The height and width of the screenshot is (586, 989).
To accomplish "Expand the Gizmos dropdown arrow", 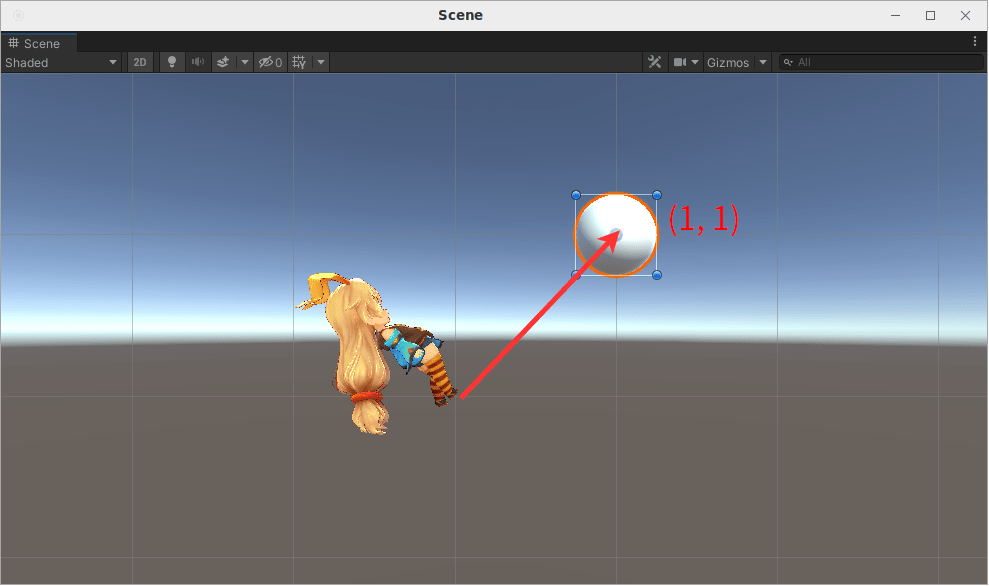I will click(763, 62).
